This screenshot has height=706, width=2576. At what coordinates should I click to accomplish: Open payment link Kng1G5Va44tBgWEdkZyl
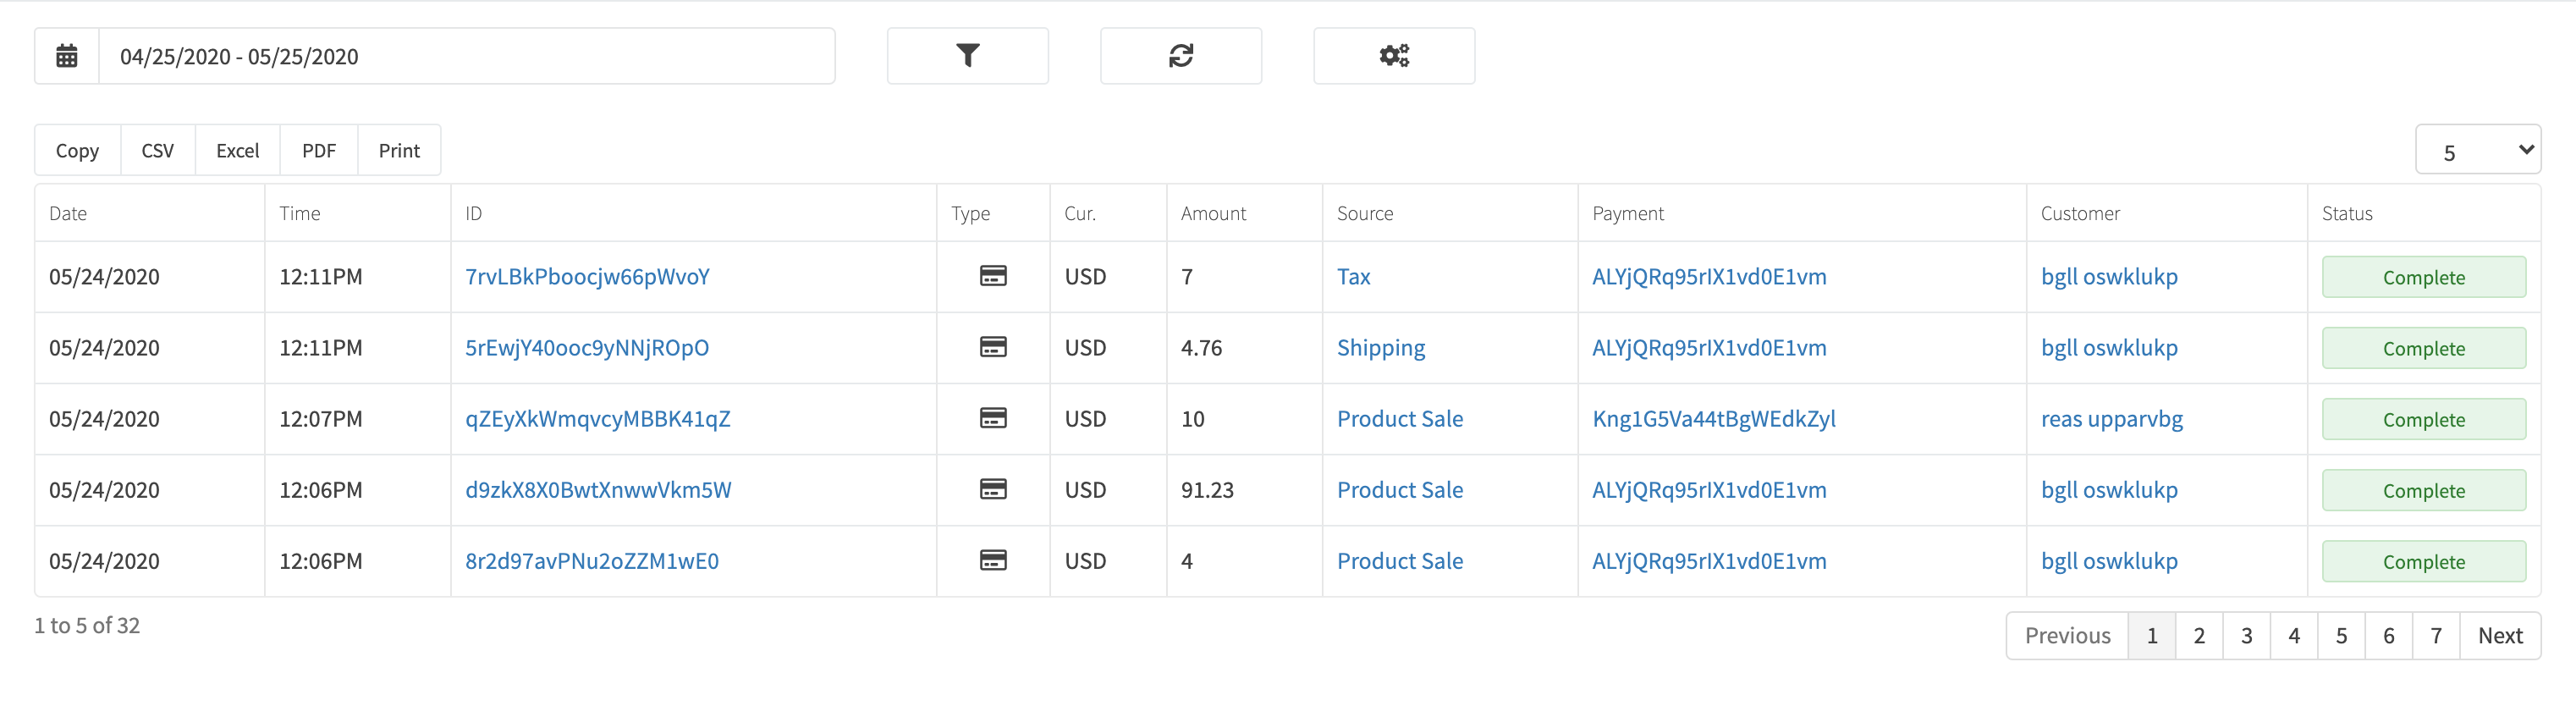click(x=1713, y=419)
